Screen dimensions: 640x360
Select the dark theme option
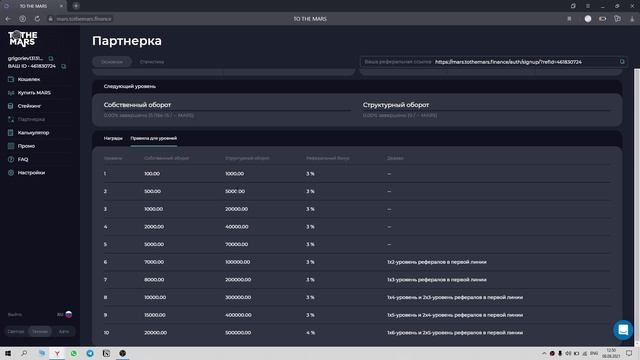tap(40, 331)
